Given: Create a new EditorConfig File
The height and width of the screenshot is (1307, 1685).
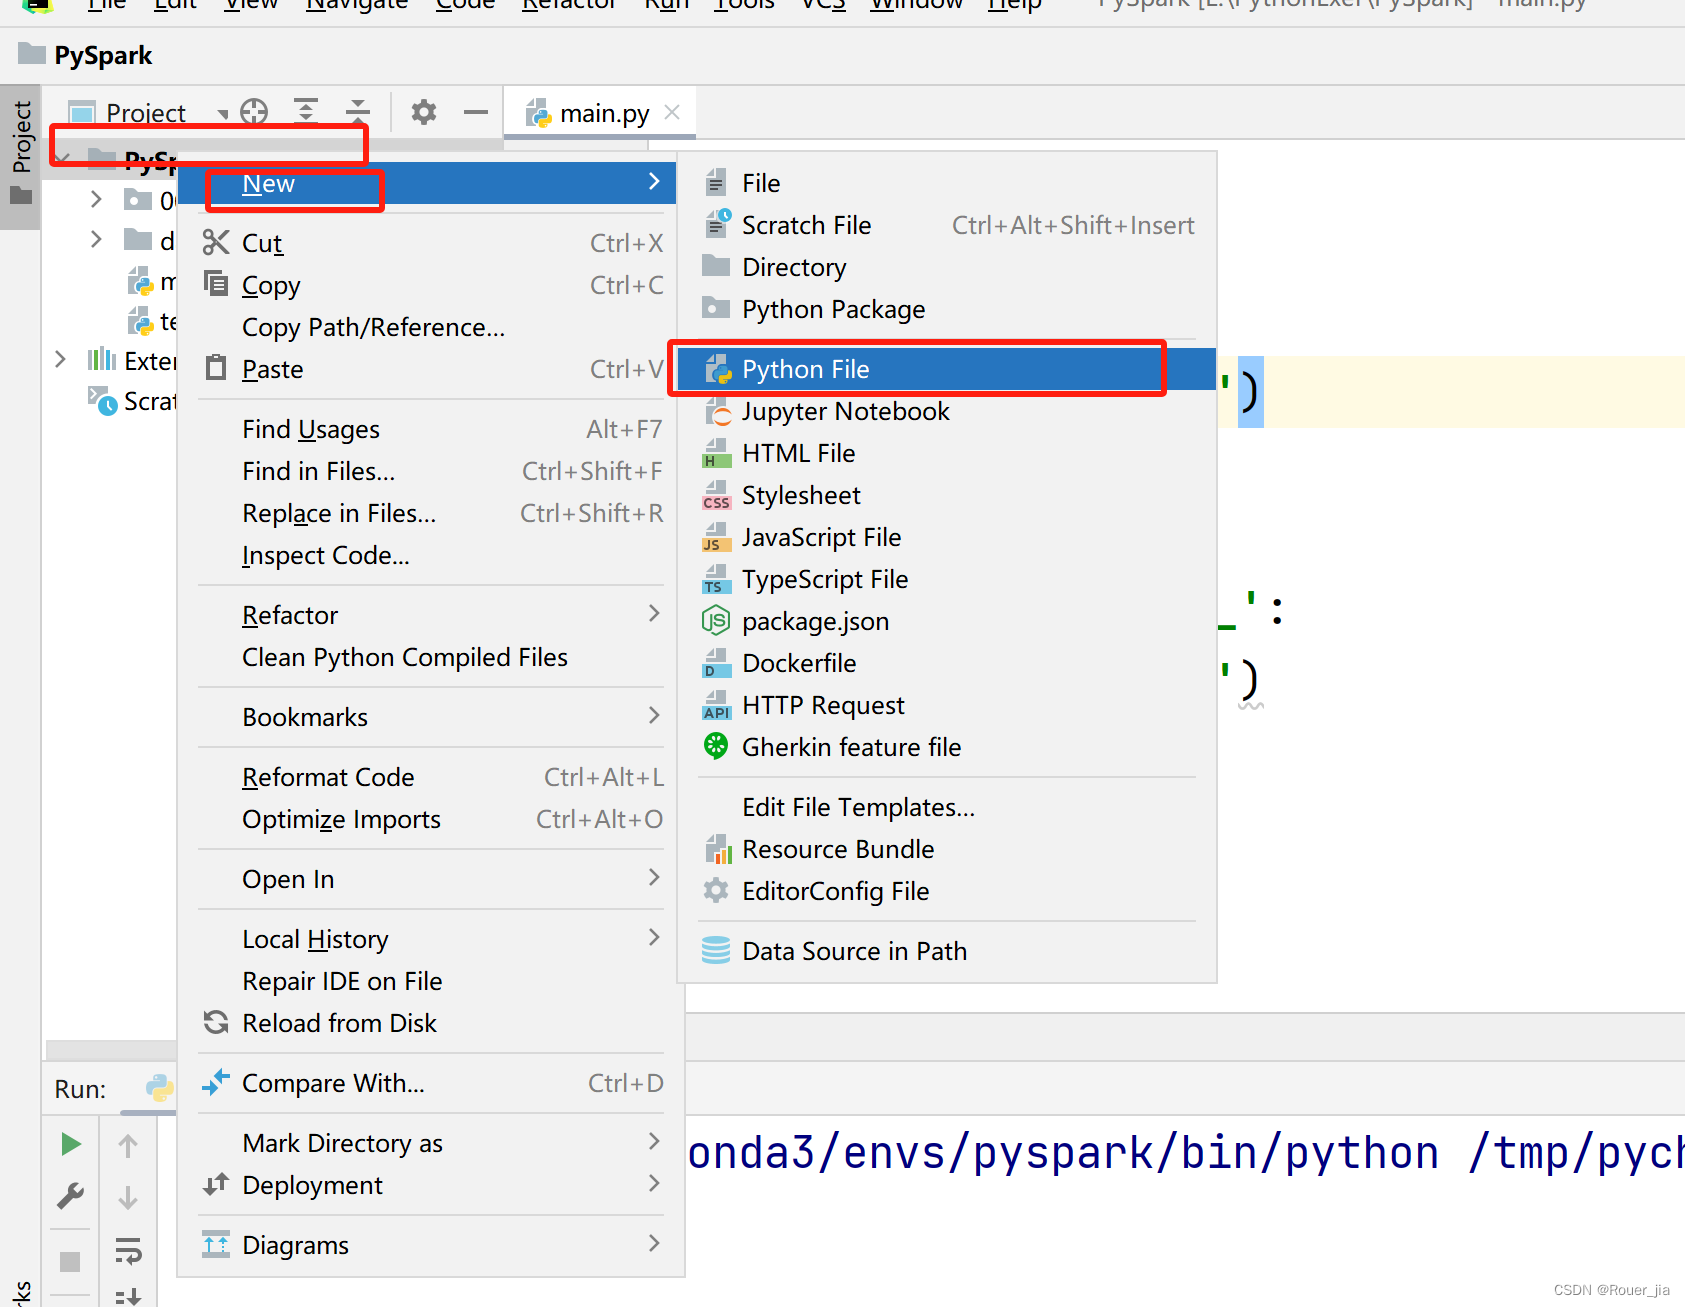Looking at the screenshot, I should click(947, 891).
